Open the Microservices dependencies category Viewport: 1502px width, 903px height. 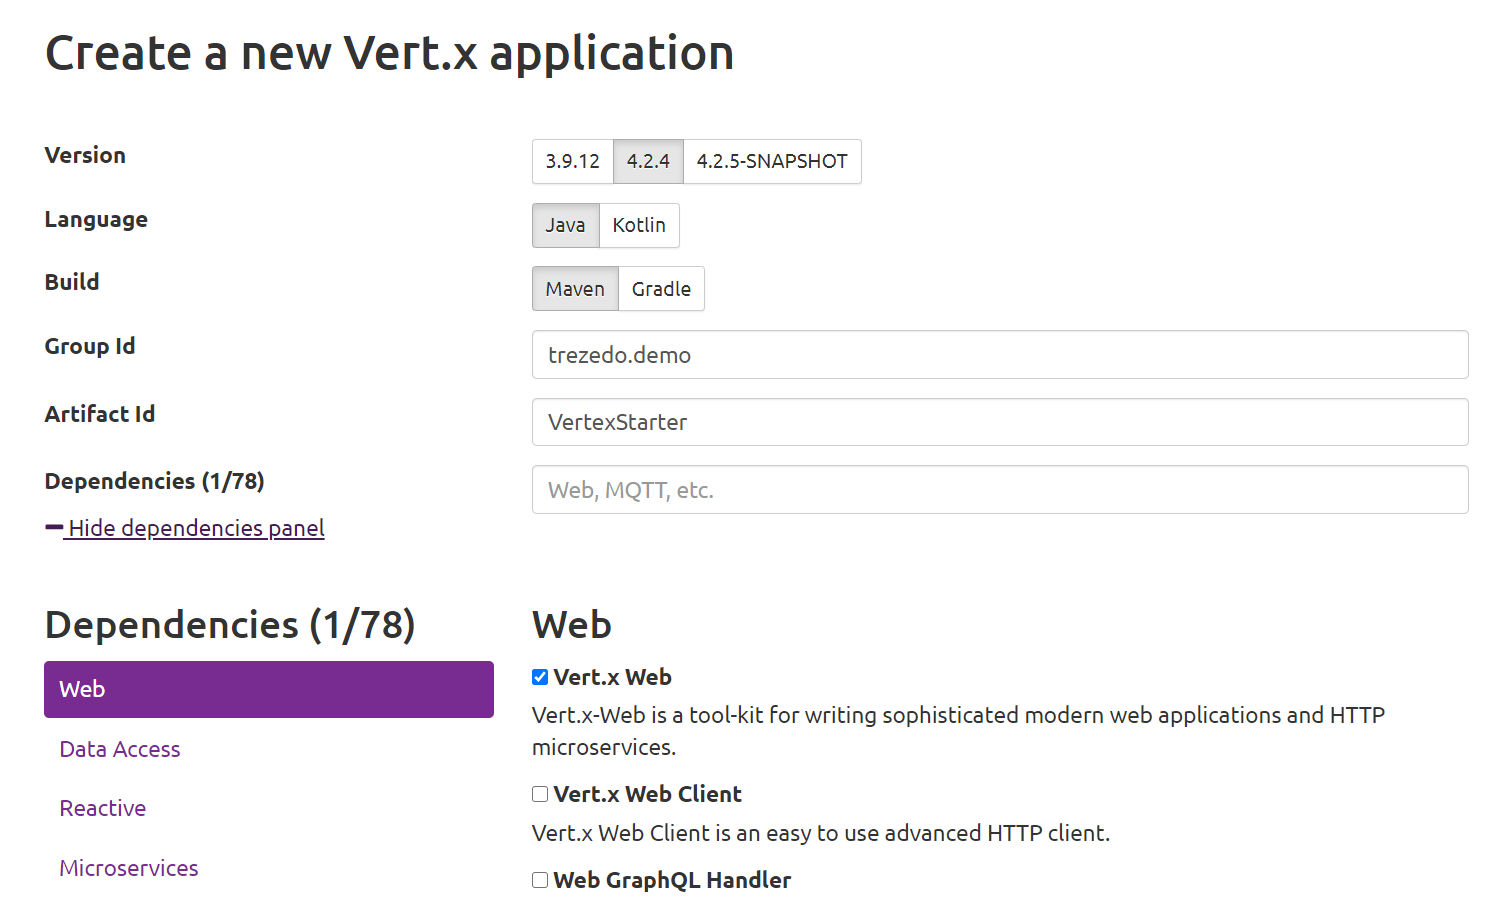point(128,868)
